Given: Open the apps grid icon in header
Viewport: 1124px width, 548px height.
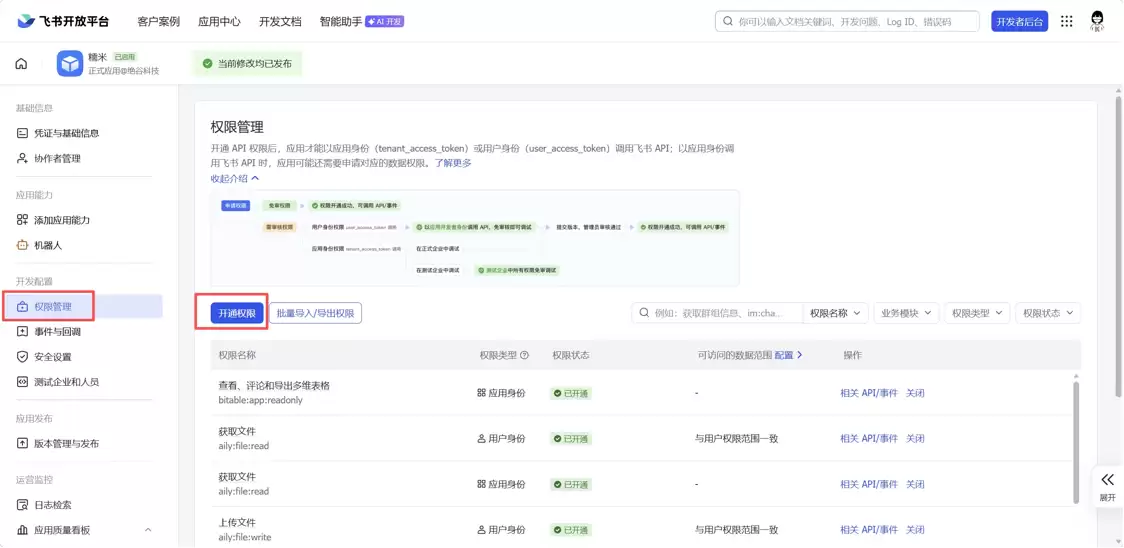Looking at the screenshot, I should 1067,22.
